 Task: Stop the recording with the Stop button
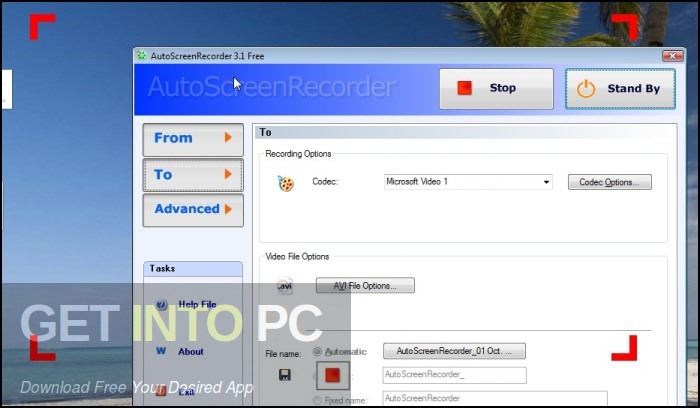[x=496, y=88]
